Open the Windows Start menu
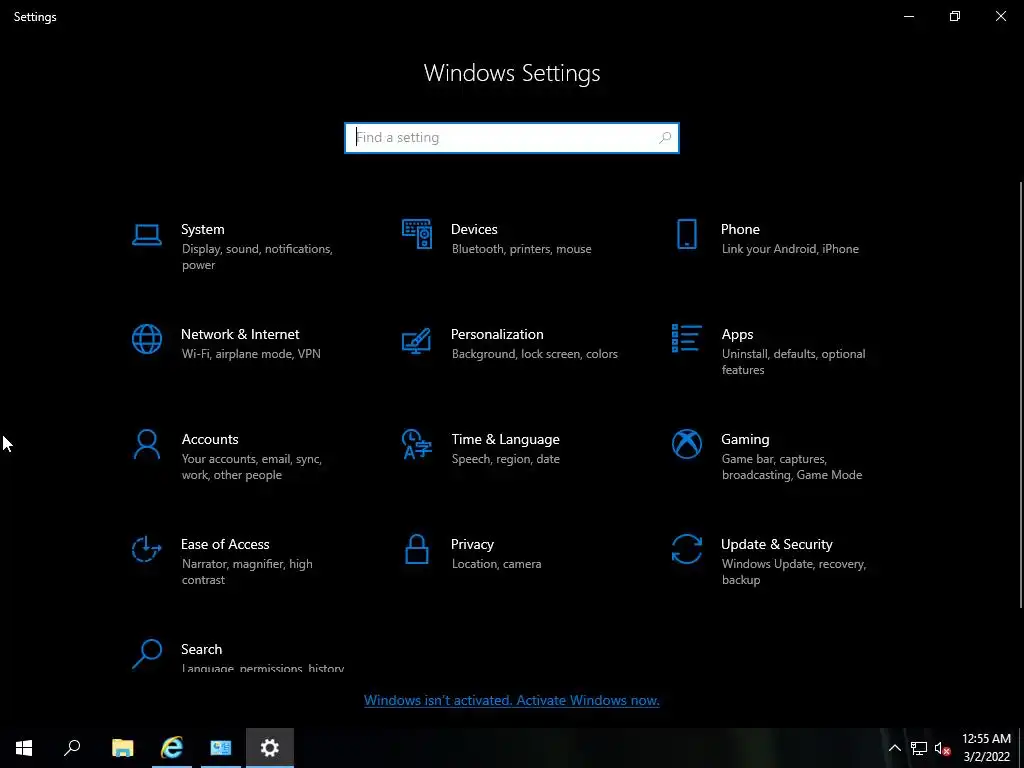Screen dimensions: 1024x768 [x=24, y=748]
